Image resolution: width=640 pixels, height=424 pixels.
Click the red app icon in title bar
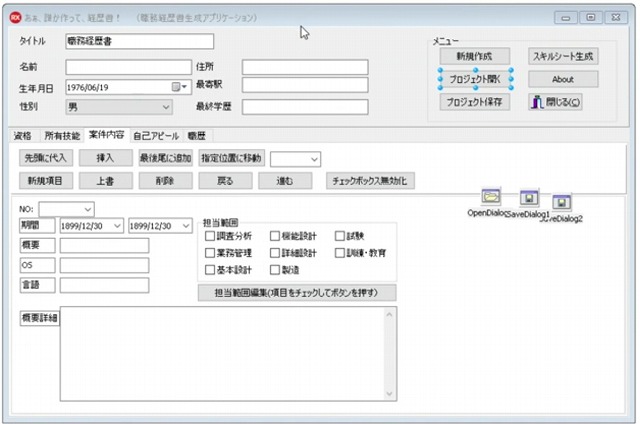click(16, 18)
